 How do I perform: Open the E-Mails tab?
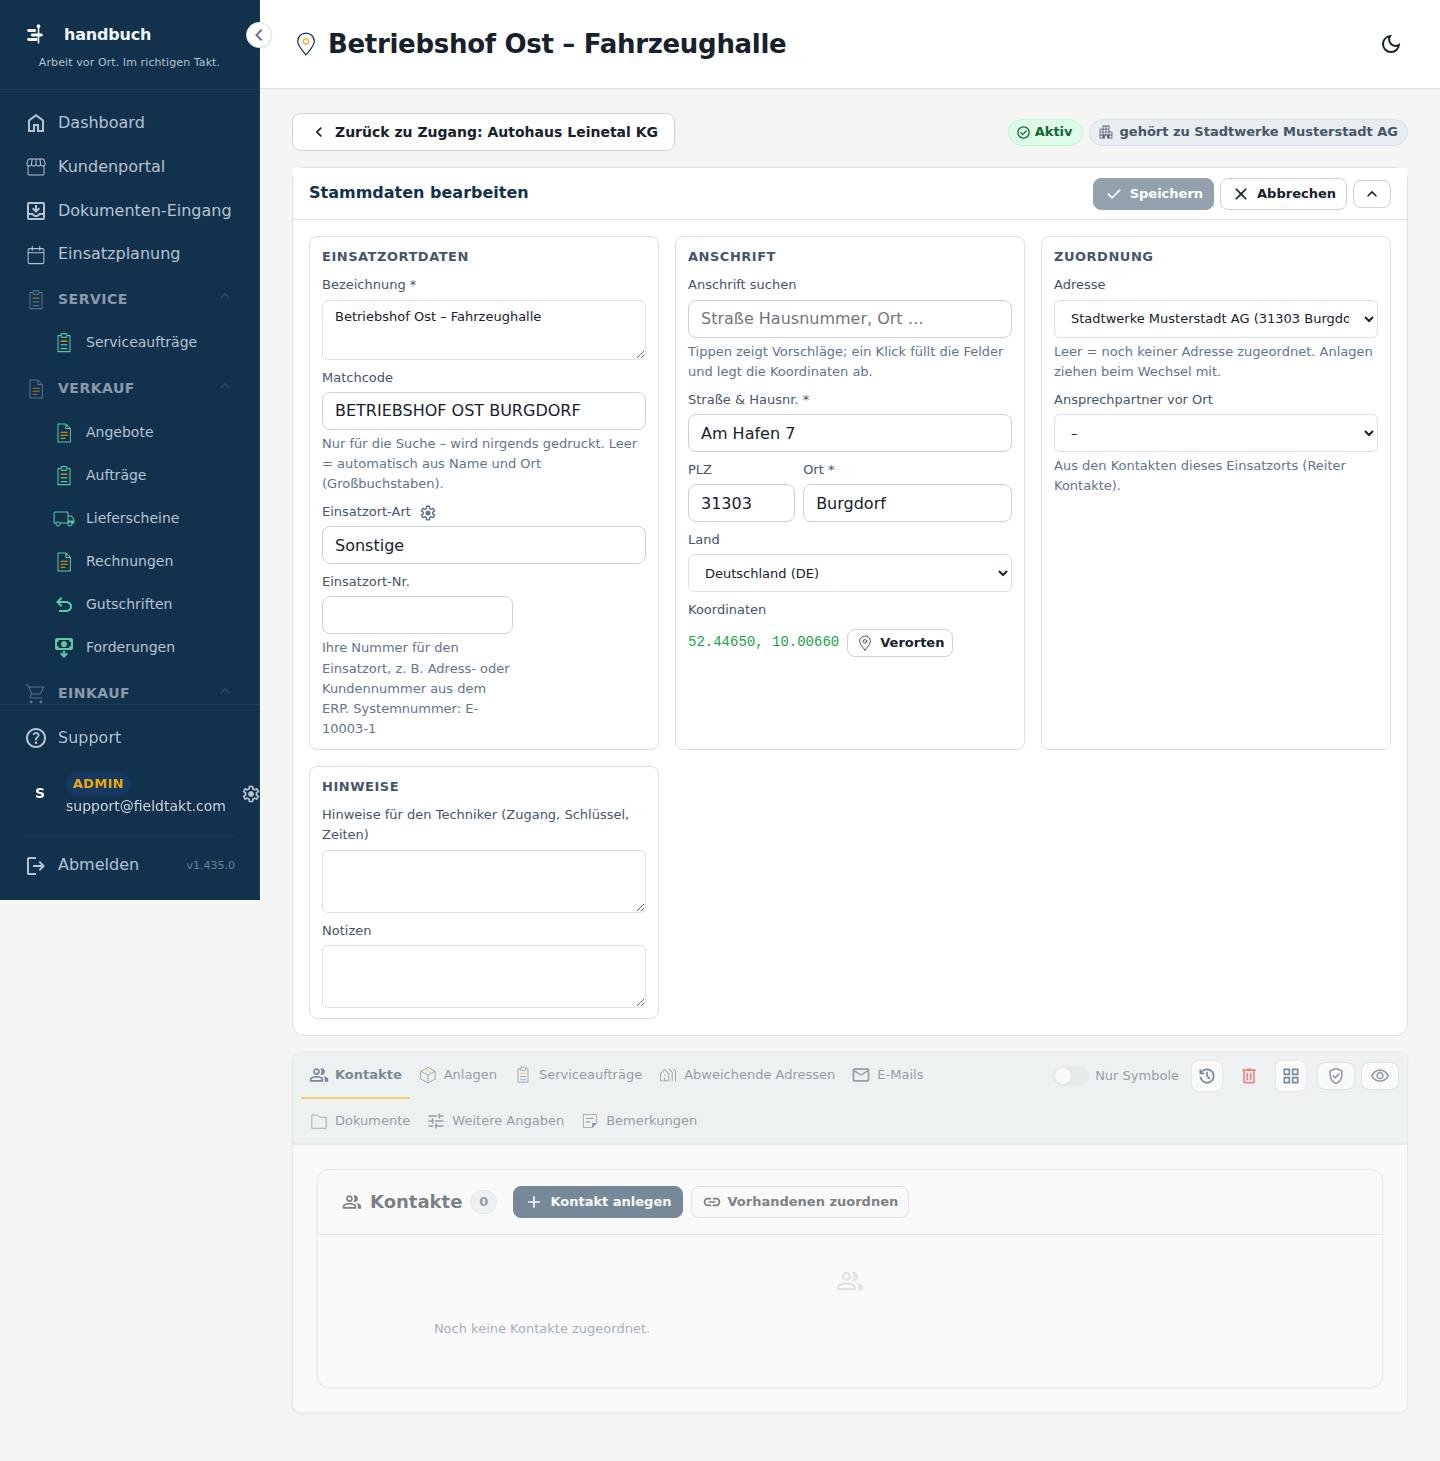[888, 1075]
